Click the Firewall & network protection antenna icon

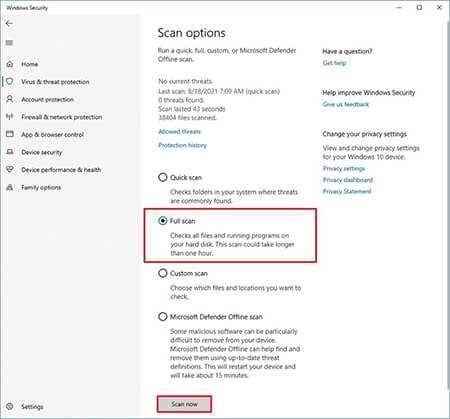pos(10,117)
